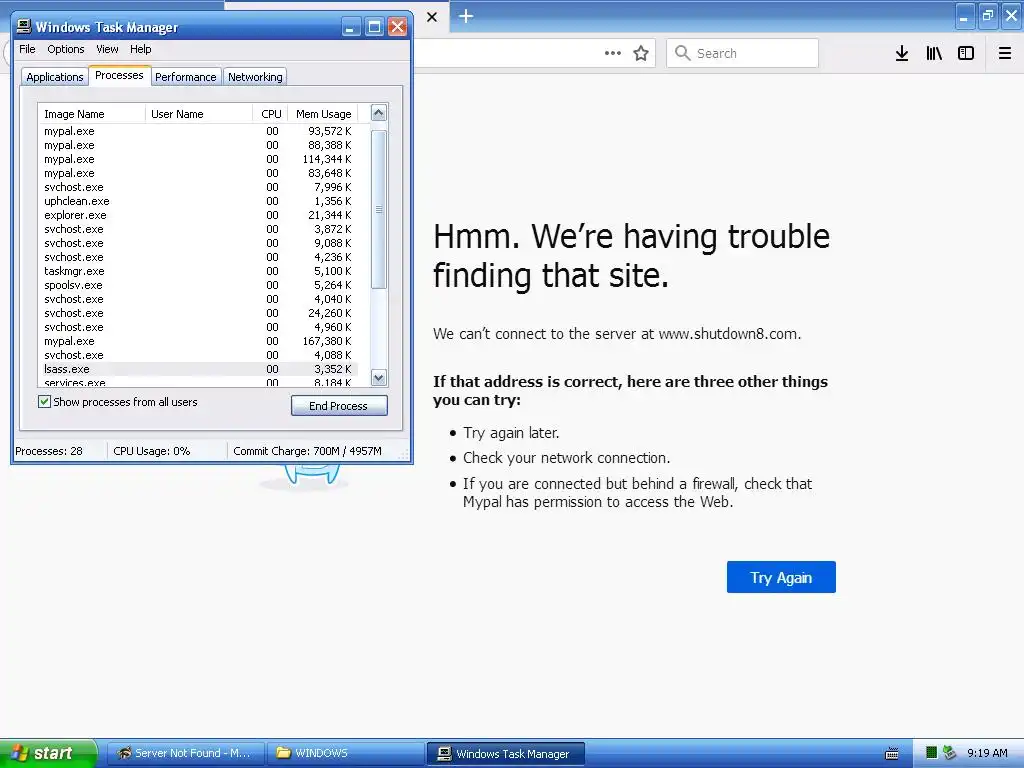Select the Processes tab

(x=119, y=75)
